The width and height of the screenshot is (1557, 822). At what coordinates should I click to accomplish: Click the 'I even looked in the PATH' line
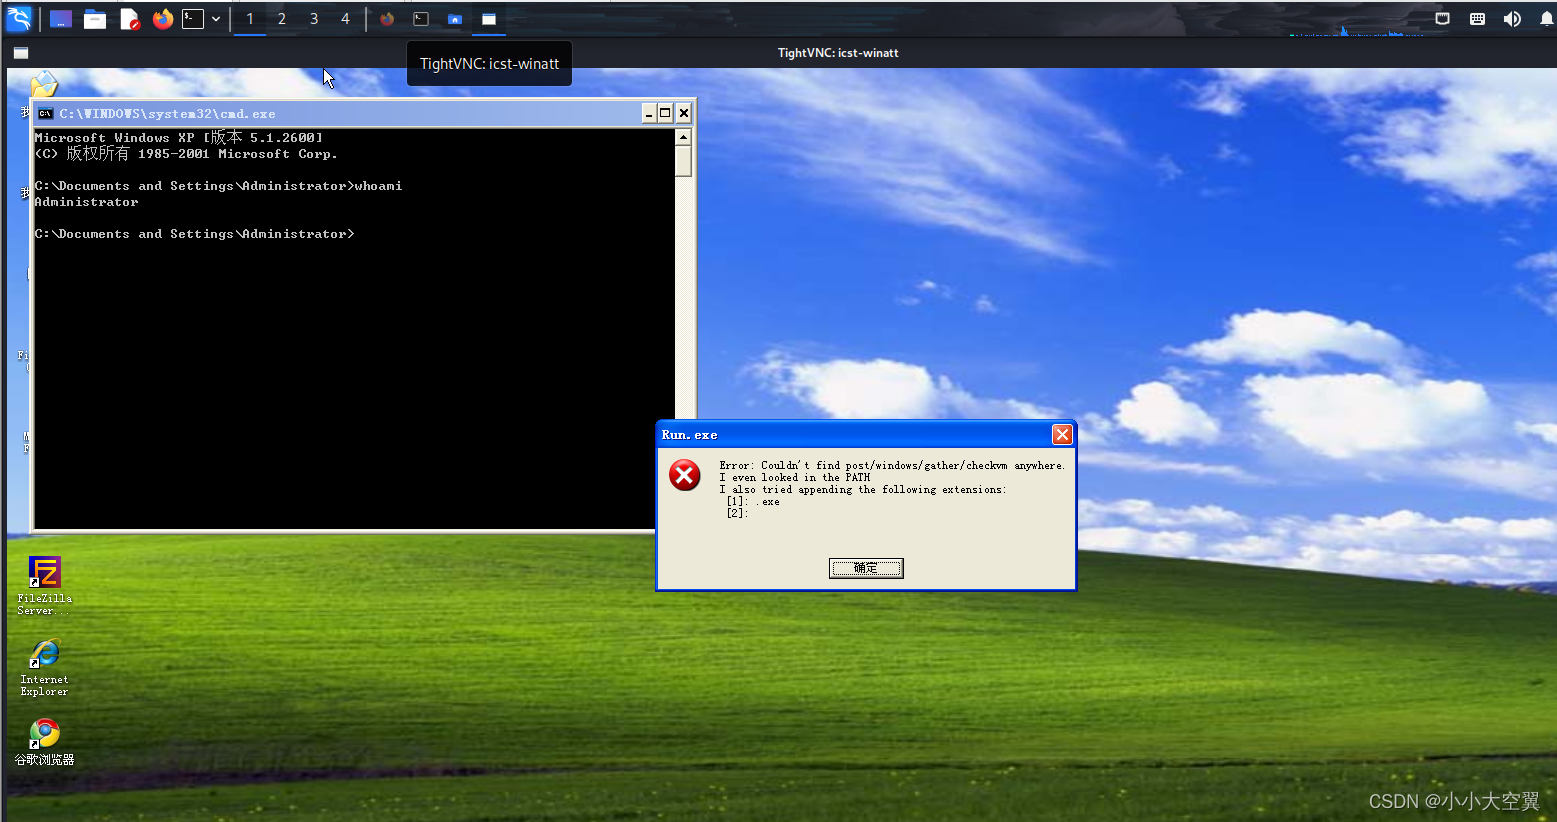[x=795, y=478]
